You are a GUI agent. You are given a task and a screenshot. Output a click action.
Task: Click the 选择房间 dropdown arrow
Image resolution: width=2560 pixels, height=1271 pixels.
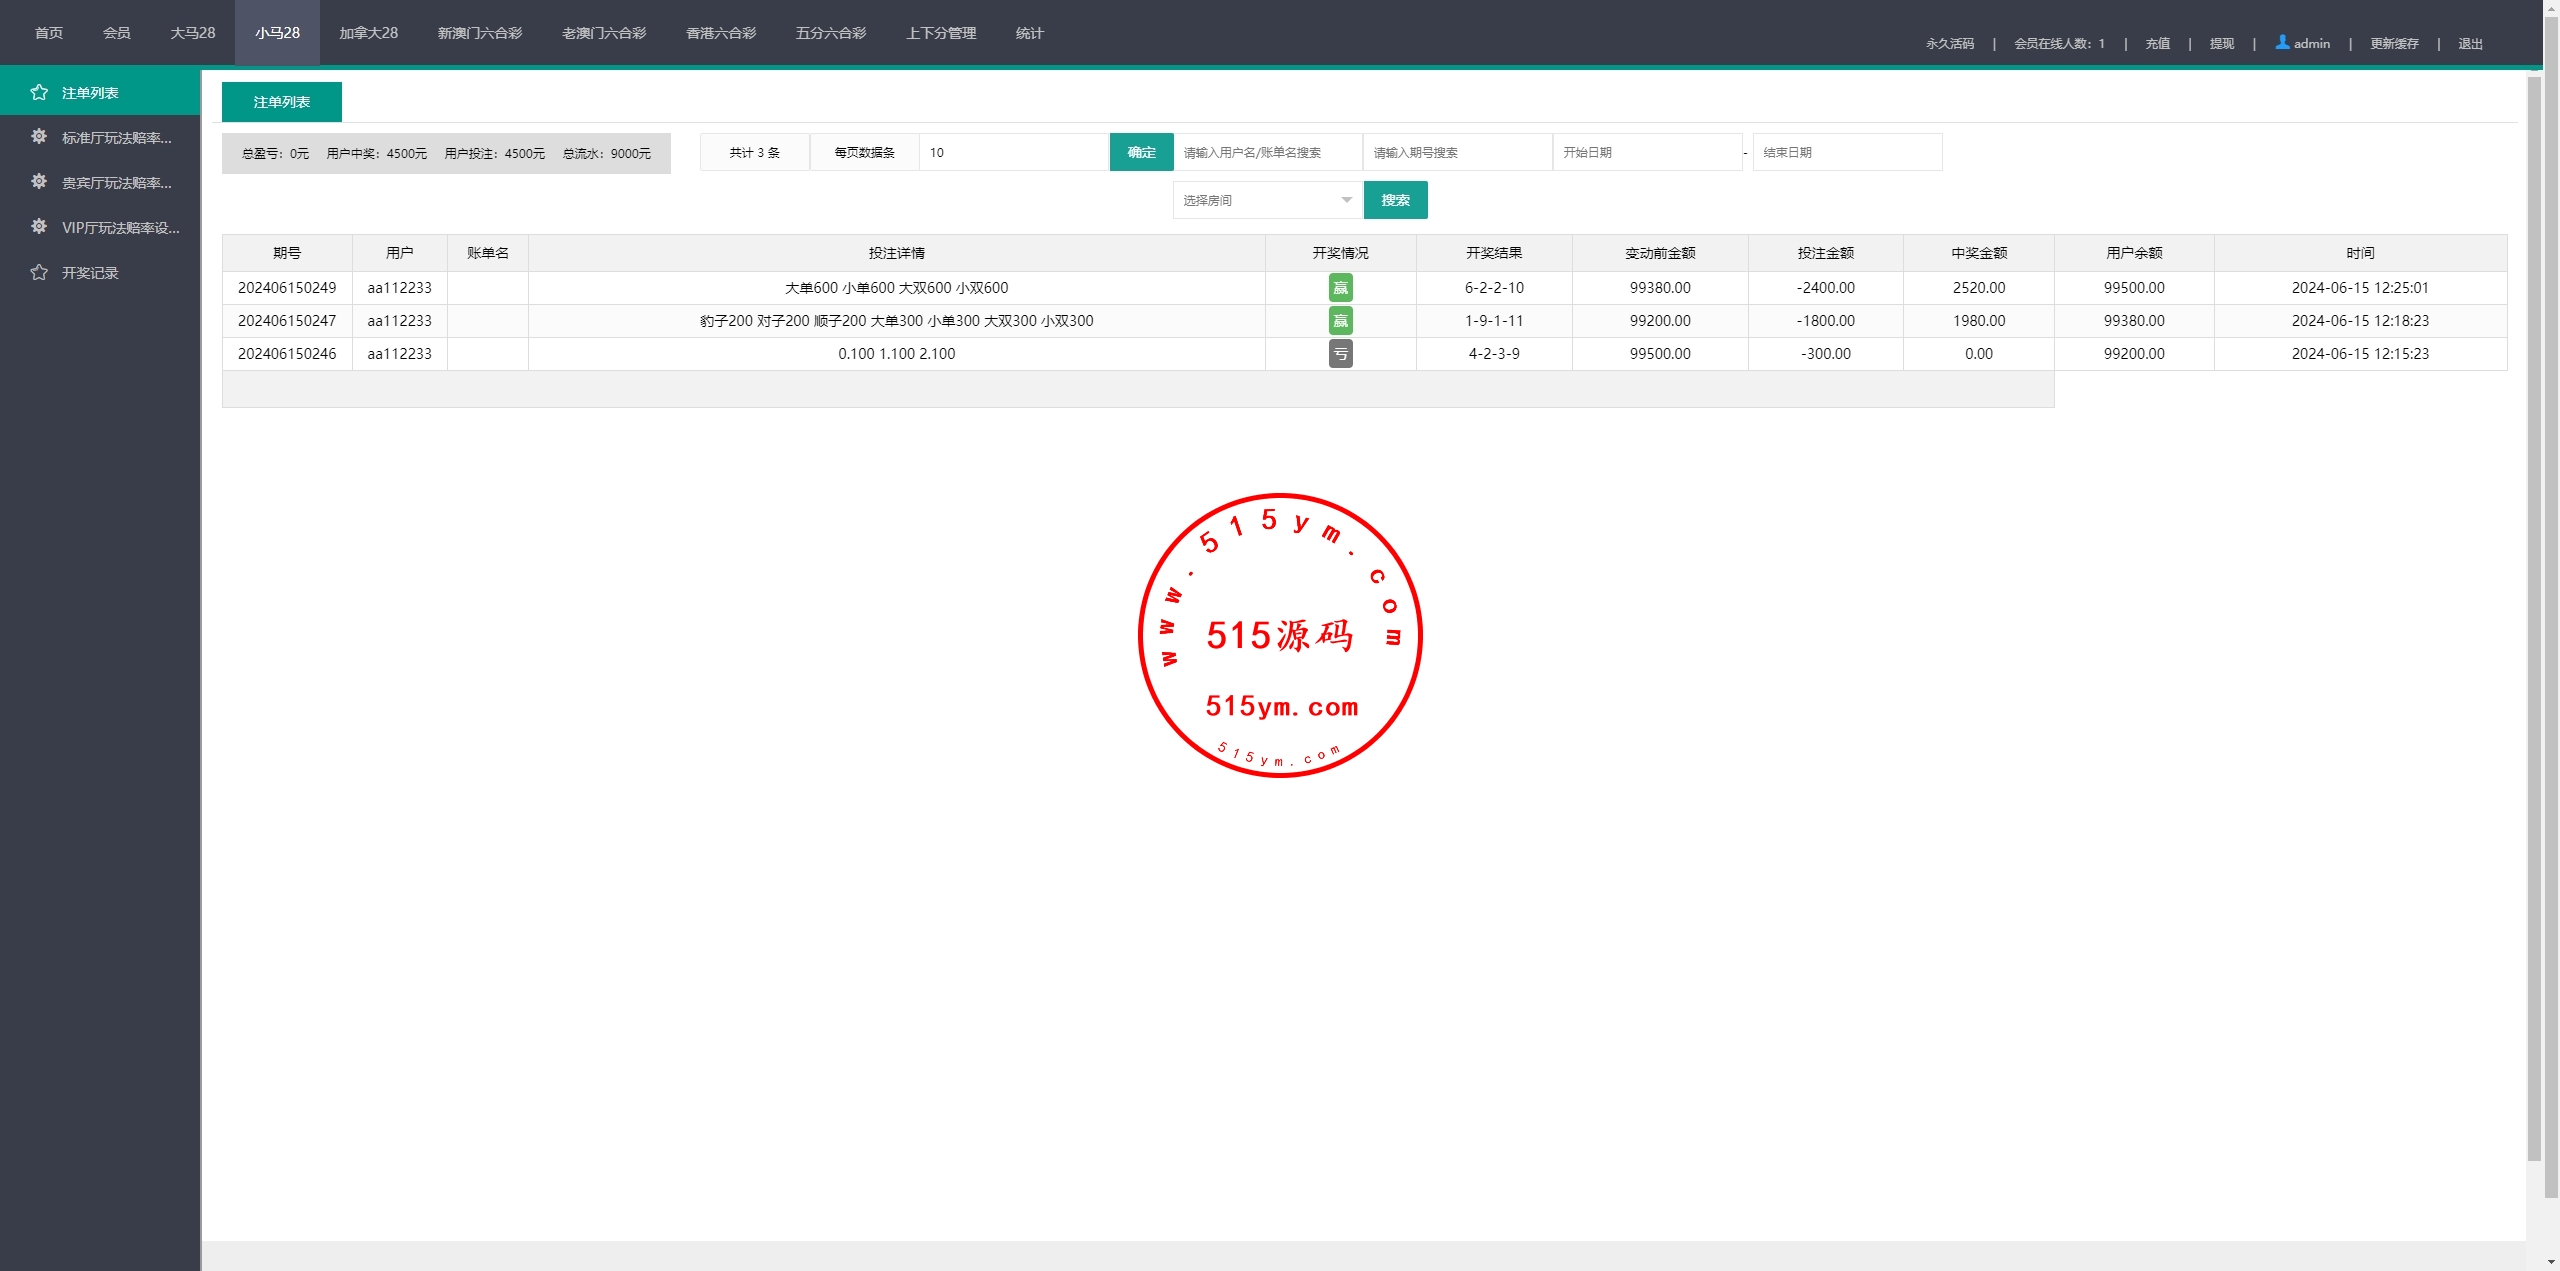pos(1347,201)
